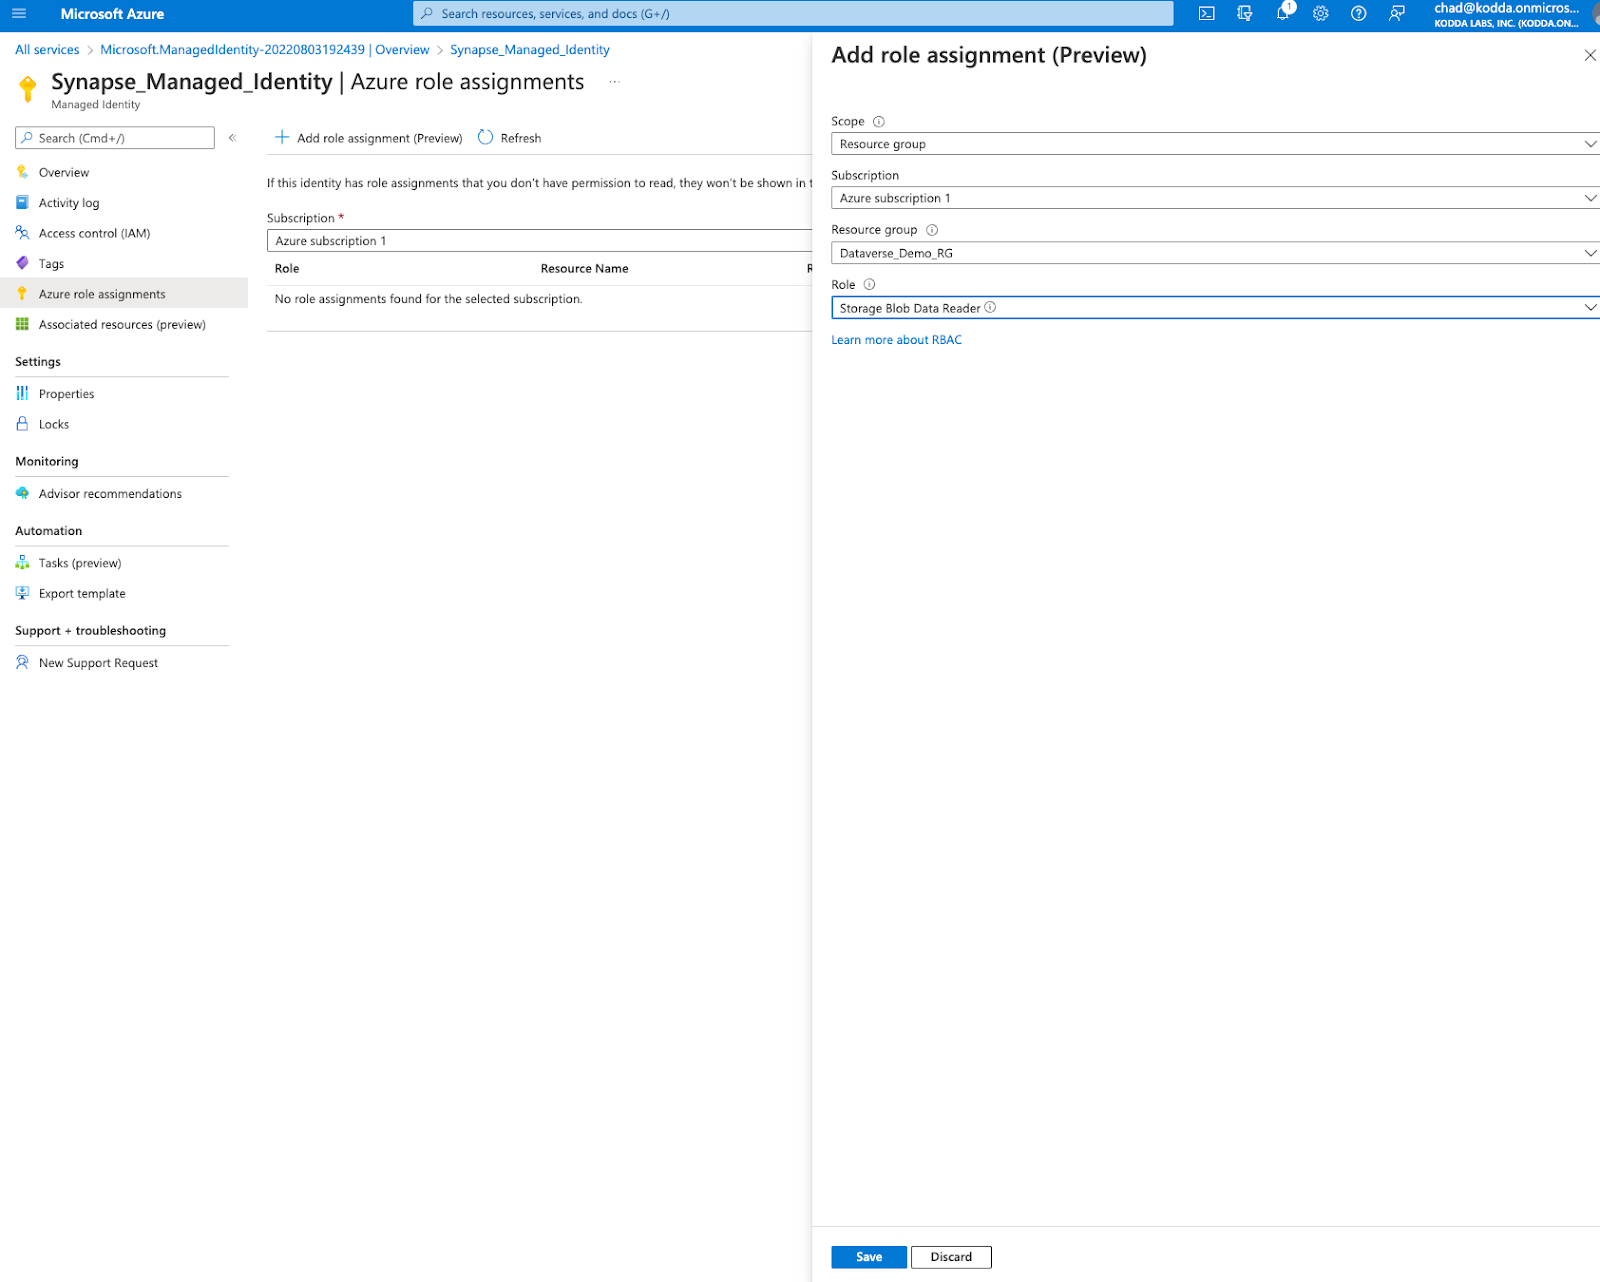Open Advisor recommendations

click(110, 494)
